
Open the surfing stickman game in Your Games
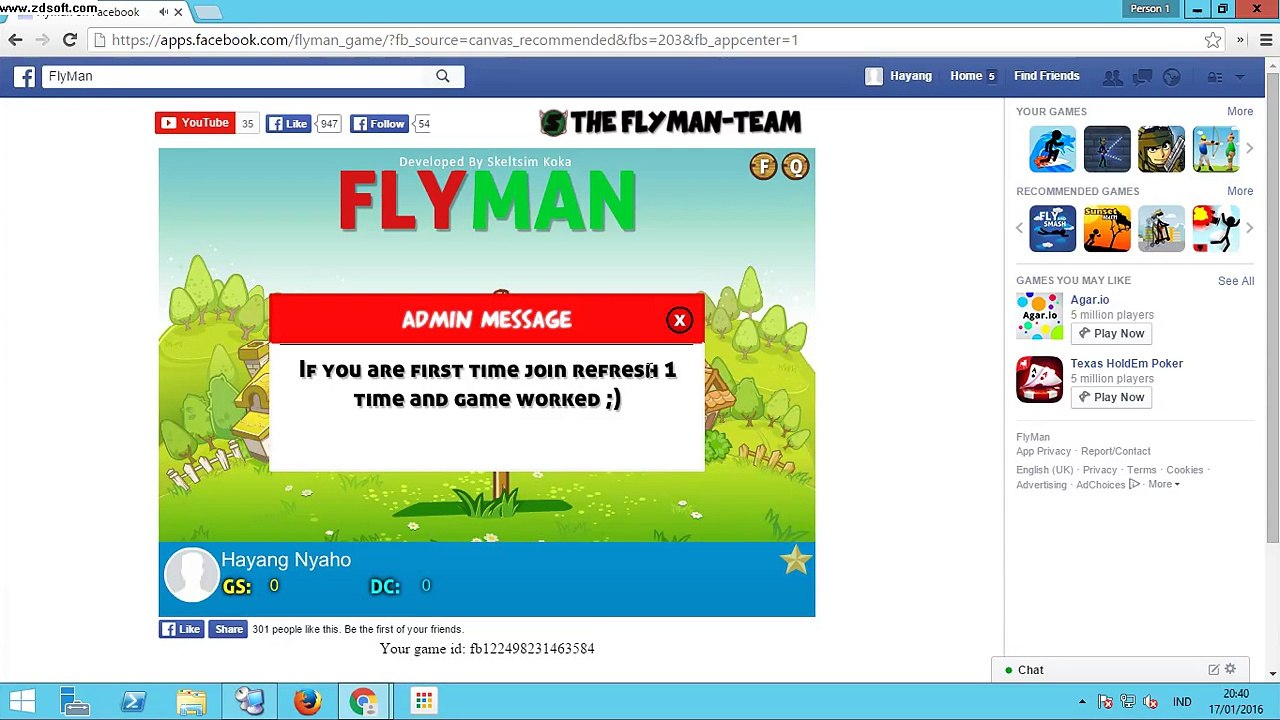tap(1052, 149)
